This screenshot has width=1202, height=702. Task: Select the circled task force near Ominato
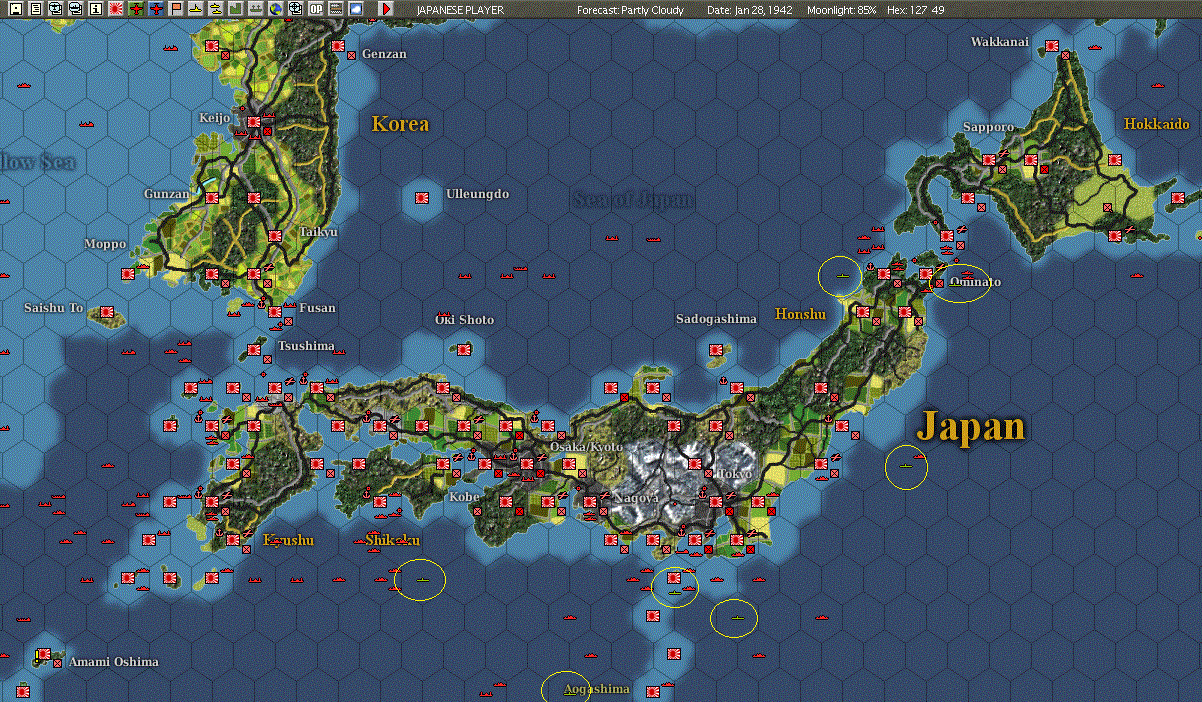959,283
